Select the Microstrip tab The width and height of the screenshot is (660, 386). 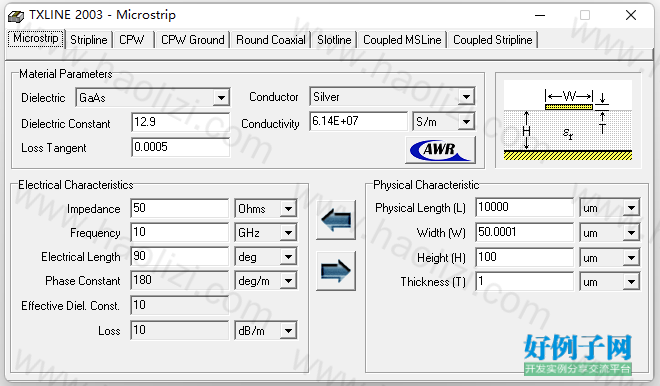[36, 39]
